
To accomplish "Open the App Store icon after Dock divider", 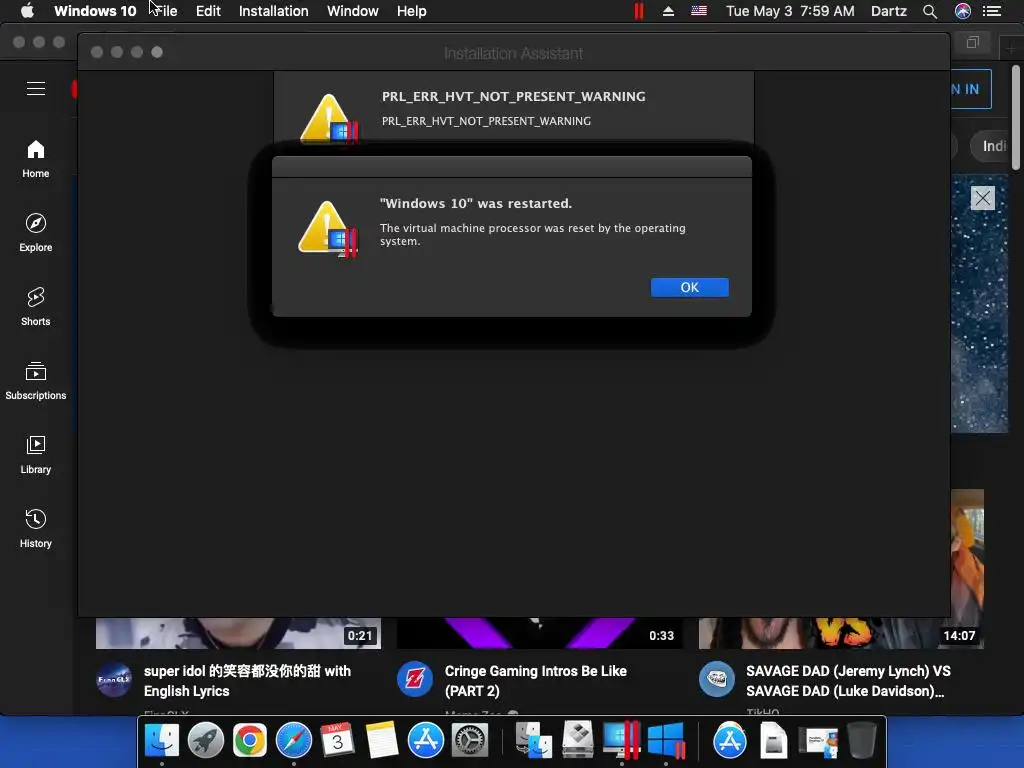I will coord(729,741).
